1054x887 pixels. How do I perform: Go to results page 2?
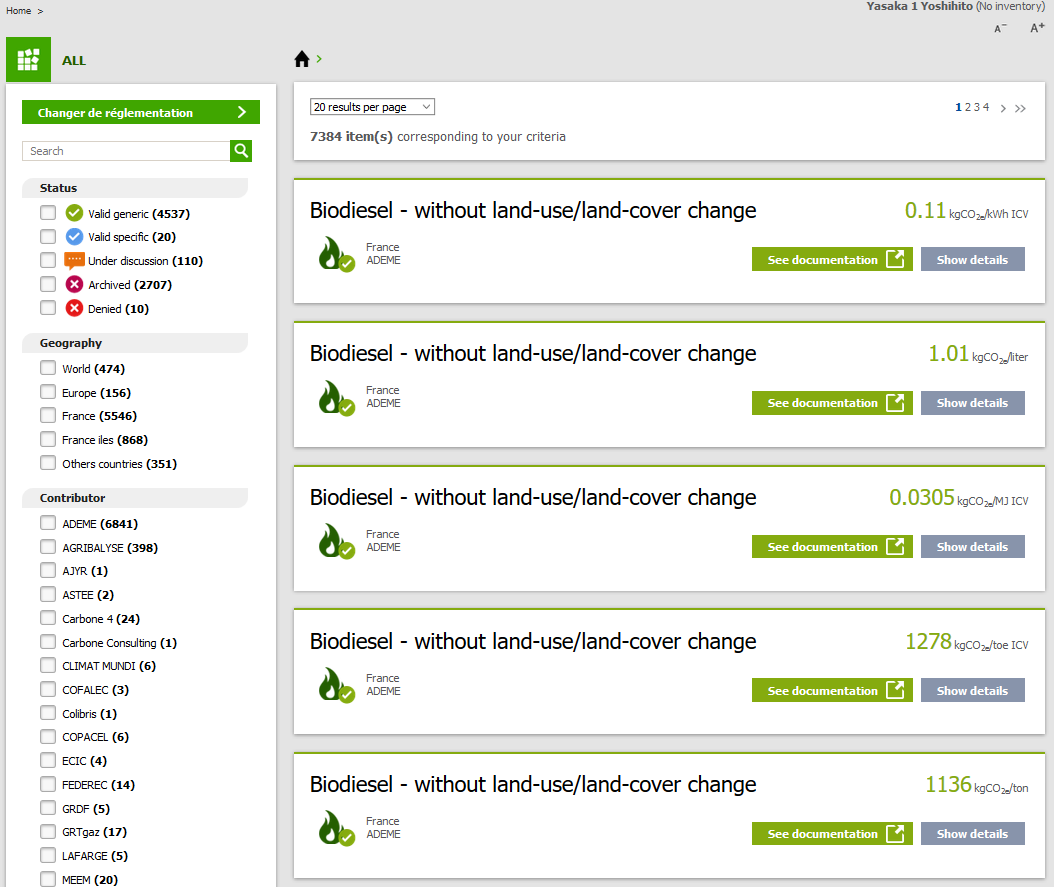pos(968,107)
